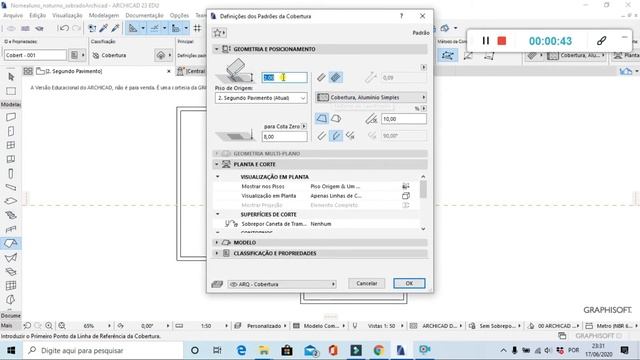640x360 pixels.
Task: Open the Edição menu
Action: pyautogui.click(x=38, y=15)
